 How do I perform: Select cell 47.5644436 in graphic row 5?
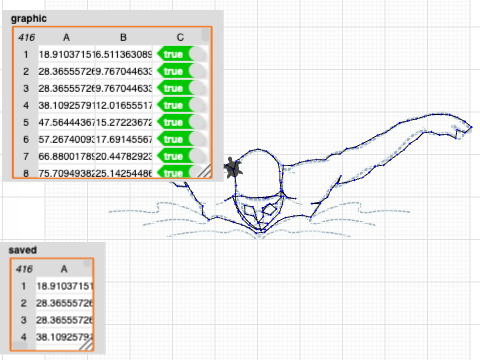click(x=67, y=122)
